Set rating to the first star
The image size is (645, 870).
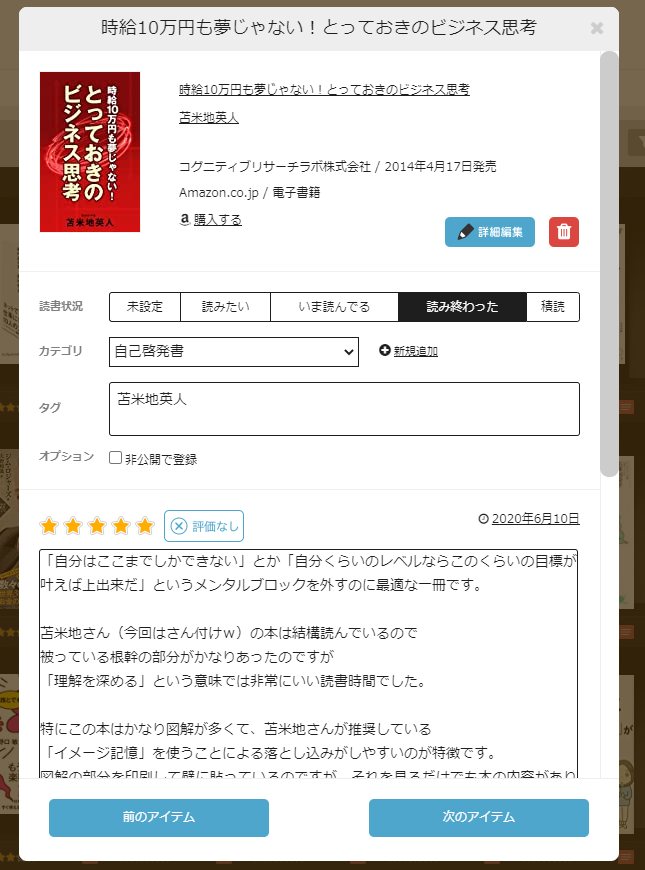49,525
